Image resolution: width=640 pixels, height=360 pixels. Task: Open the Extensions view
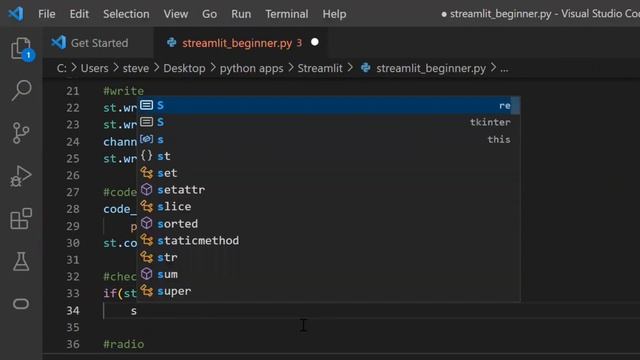point(21,219)
